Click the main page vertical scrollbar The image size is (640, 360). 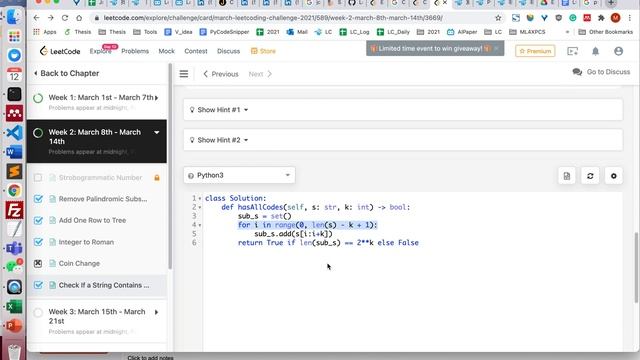point(636,267)
